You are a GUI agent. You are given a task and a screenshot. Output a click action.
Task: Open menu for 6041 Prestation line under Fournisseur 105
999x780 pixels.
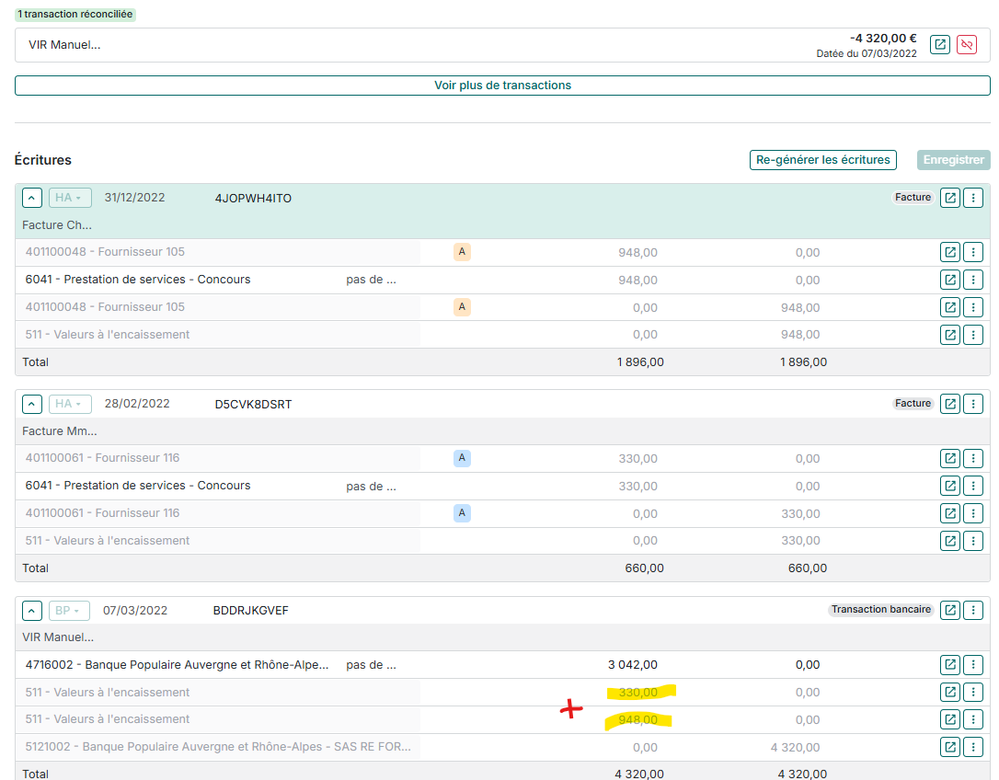[973, 280]
